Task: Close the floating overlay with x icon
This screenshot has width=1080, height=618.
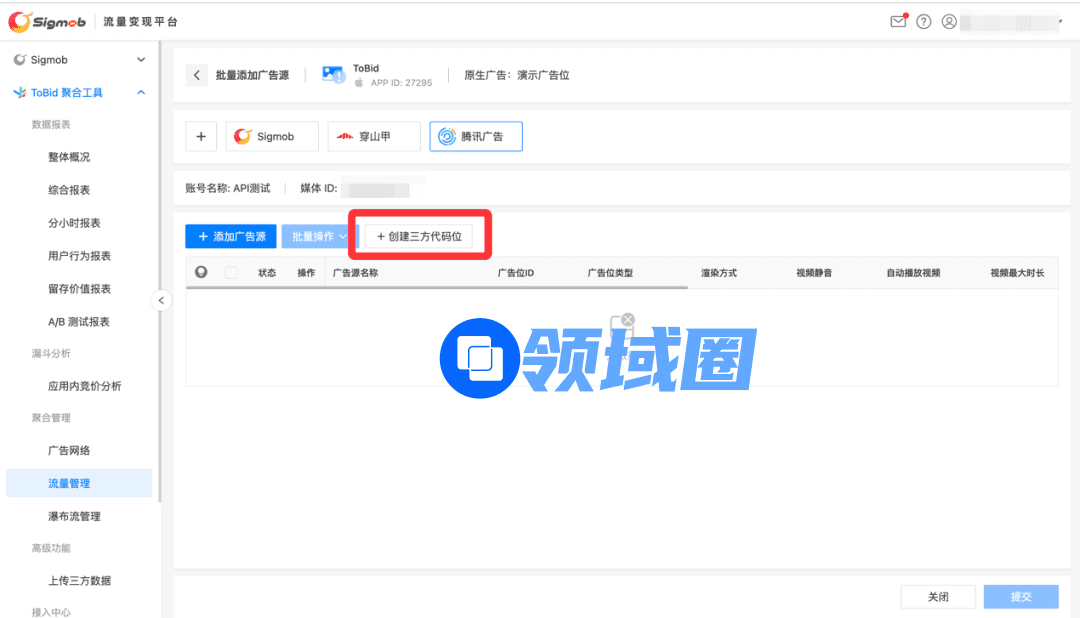Action: [x=627, y=320]
